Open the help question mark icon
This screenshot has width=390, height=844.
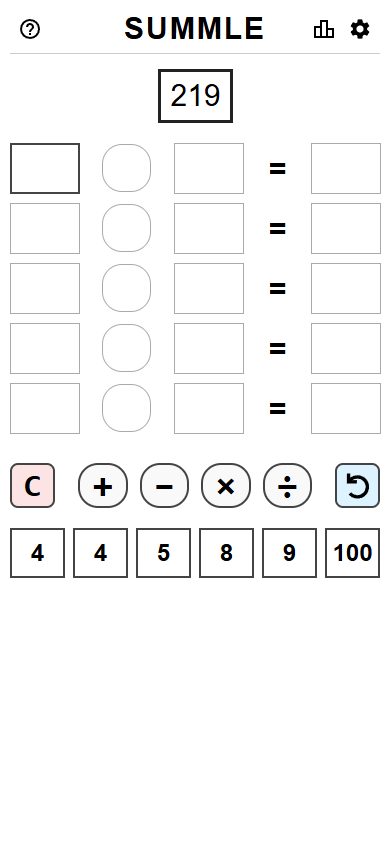click(30, 29)
